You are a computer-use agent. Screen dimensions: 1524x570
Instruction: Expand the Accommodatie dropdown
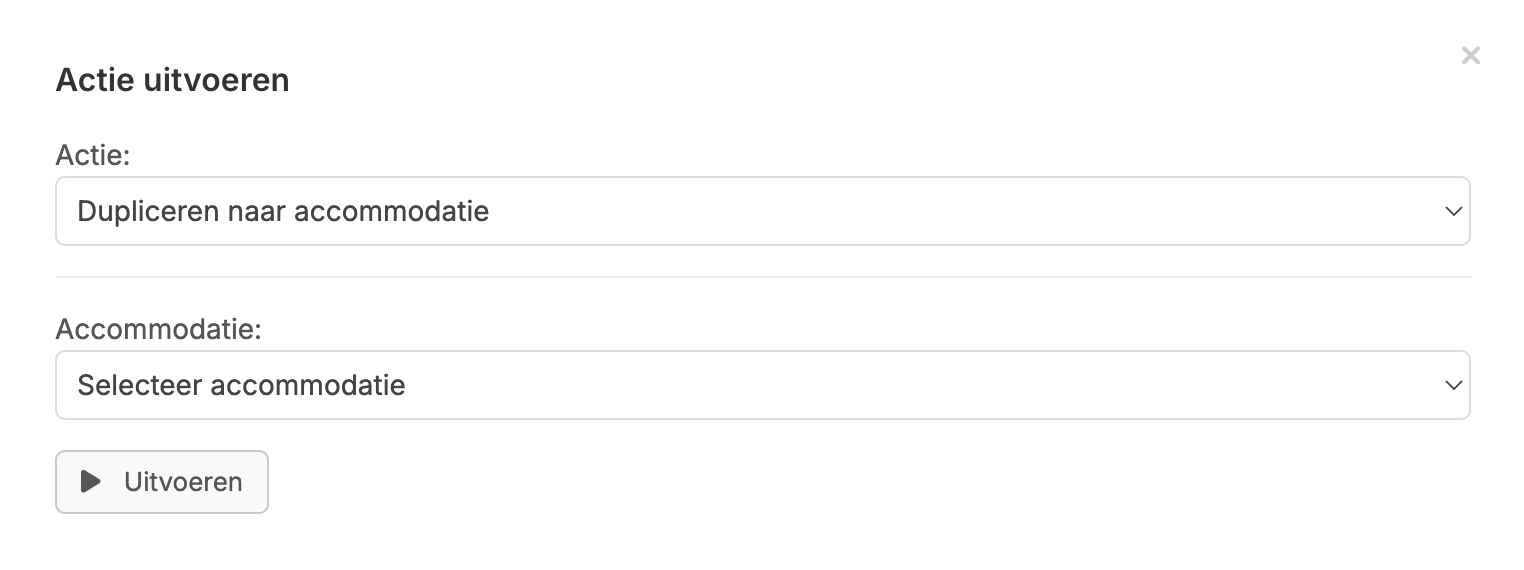(x=762, y=385)
